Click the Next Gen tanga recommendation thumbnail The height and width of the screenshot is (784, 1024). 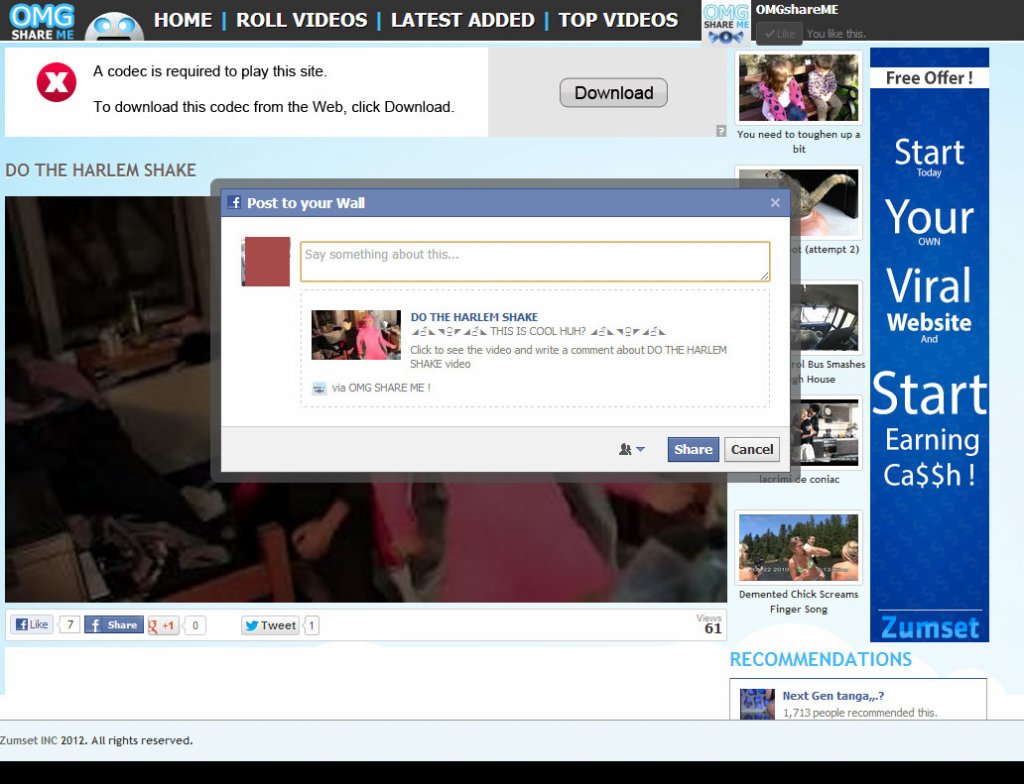758,704
